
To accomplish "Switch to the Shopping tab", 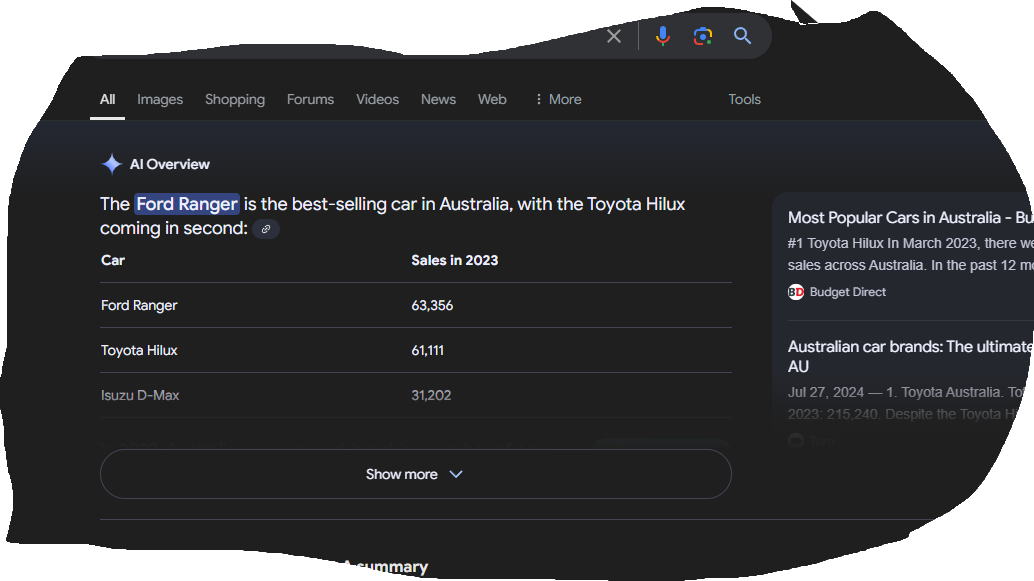I will click(x=235, y=99).
